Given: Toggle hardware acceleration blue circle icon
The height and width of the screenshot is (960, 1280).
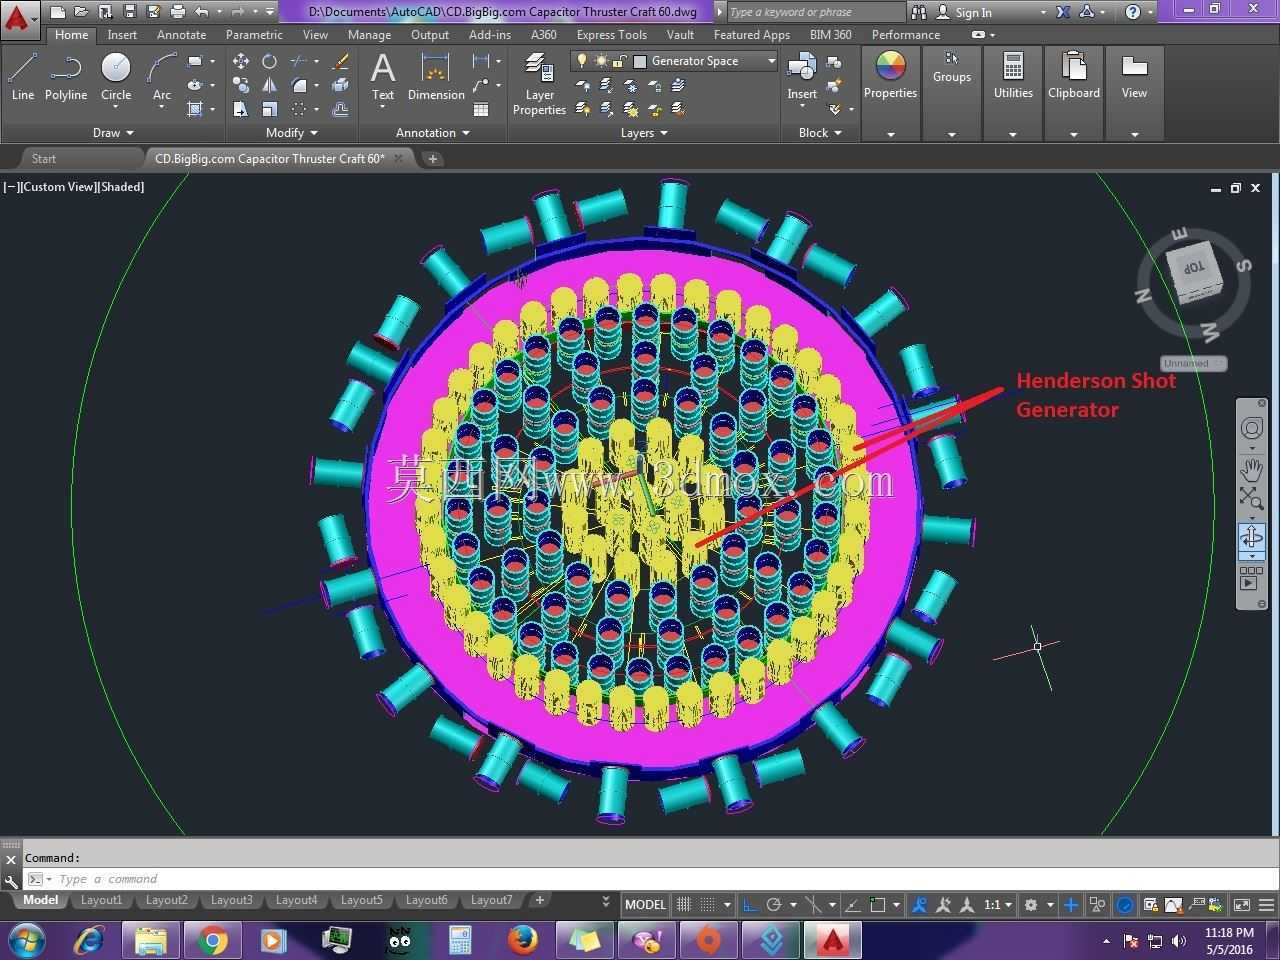Looking at the screenshot, I should point(1125,905).
